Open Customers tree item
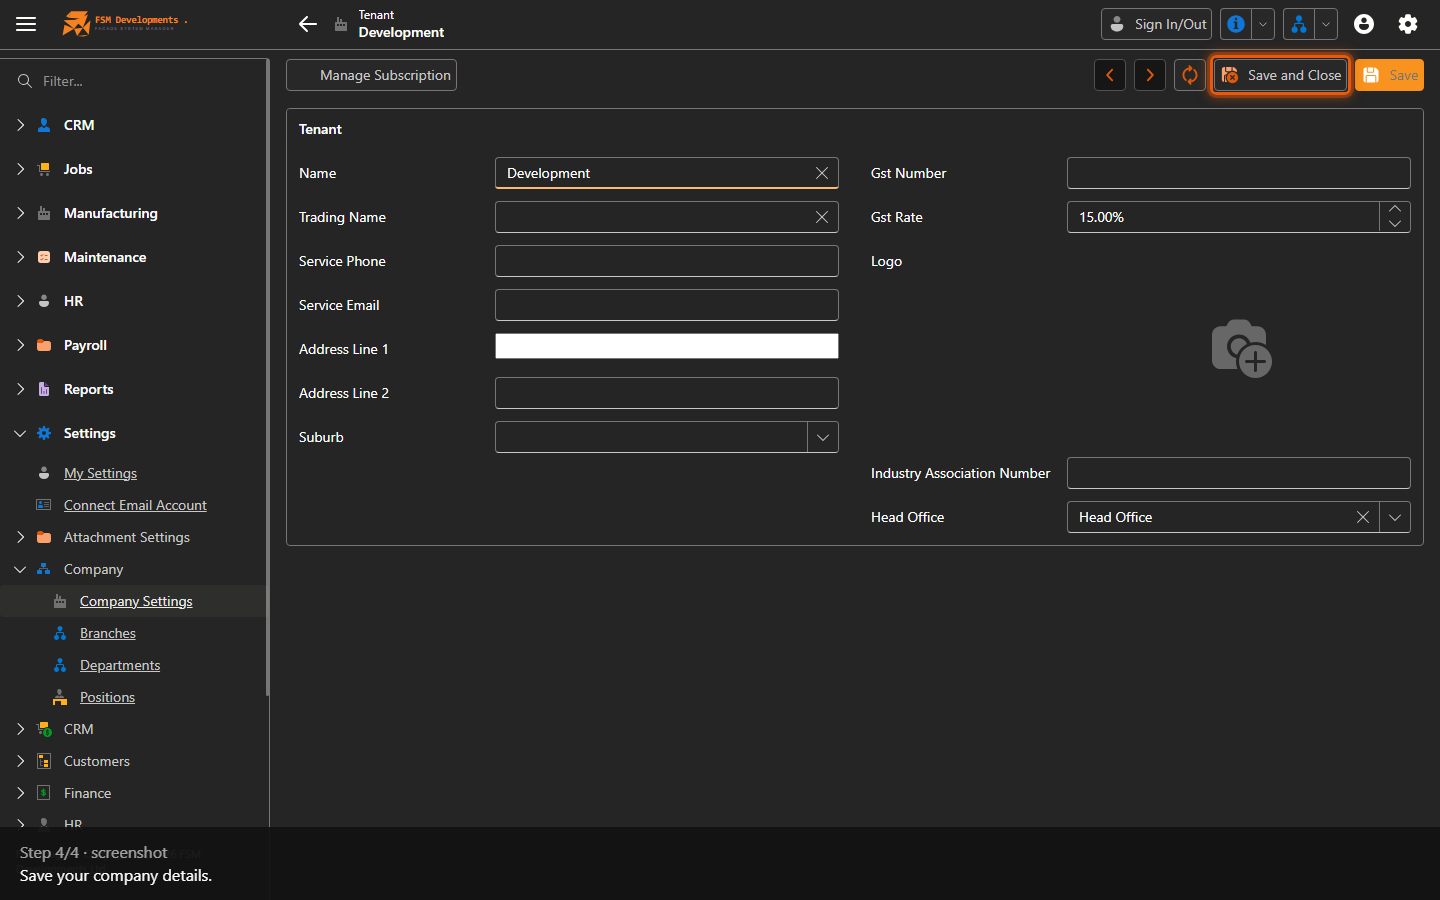This screenshot has height=900, width=1440. [x=96, y=761]
